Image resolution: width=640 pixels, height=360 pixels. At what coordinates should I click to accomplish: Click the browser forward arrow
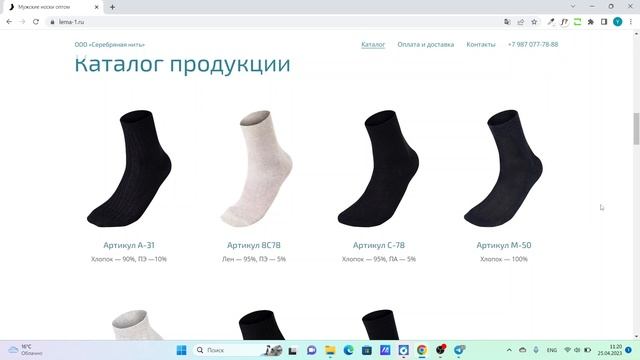coord(22,22)
